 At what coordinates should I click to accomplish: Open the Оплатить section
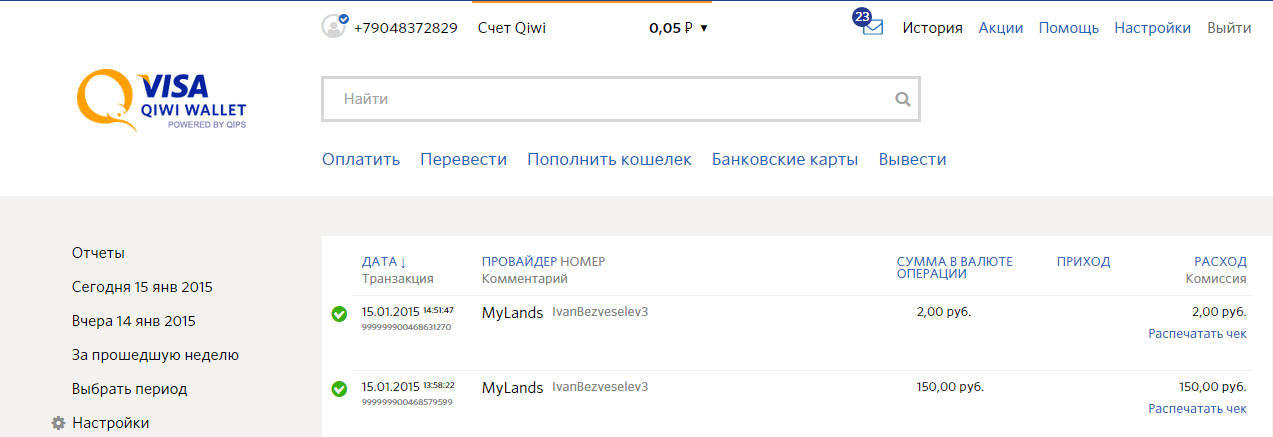[x=361, y=160]
